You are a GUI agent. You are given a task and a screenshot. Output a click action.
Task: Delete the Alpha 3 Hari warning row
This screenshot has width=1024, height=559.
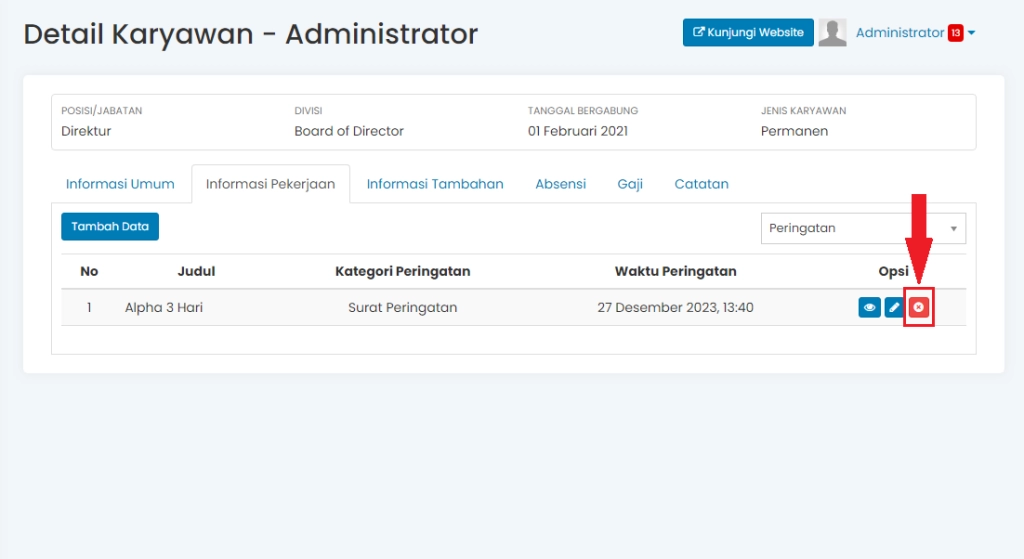click(918, 308)
